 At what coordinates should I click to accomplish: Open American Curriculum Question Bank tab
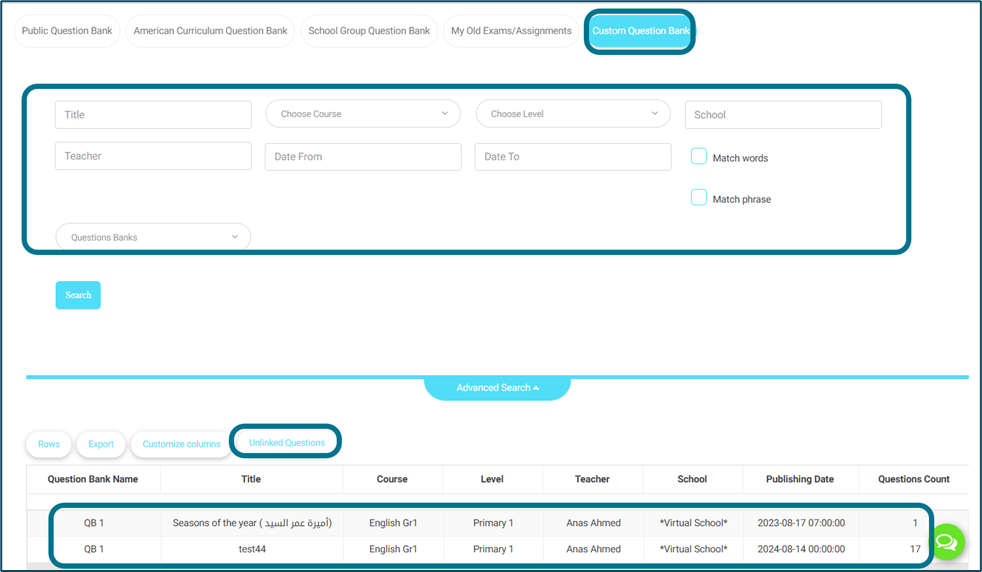pyautogui.click(x=210, y=31)
